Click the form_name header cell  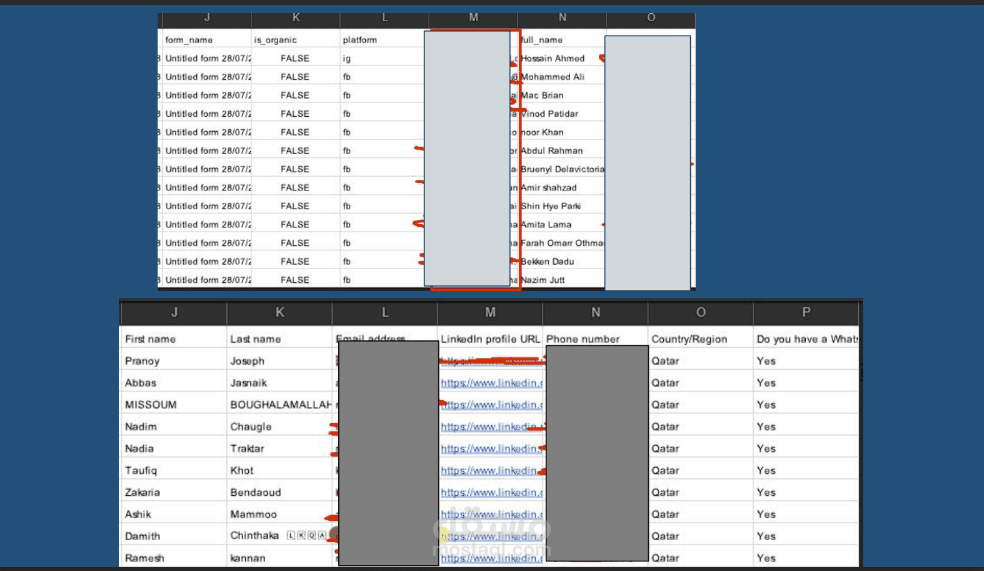point(206,40)
